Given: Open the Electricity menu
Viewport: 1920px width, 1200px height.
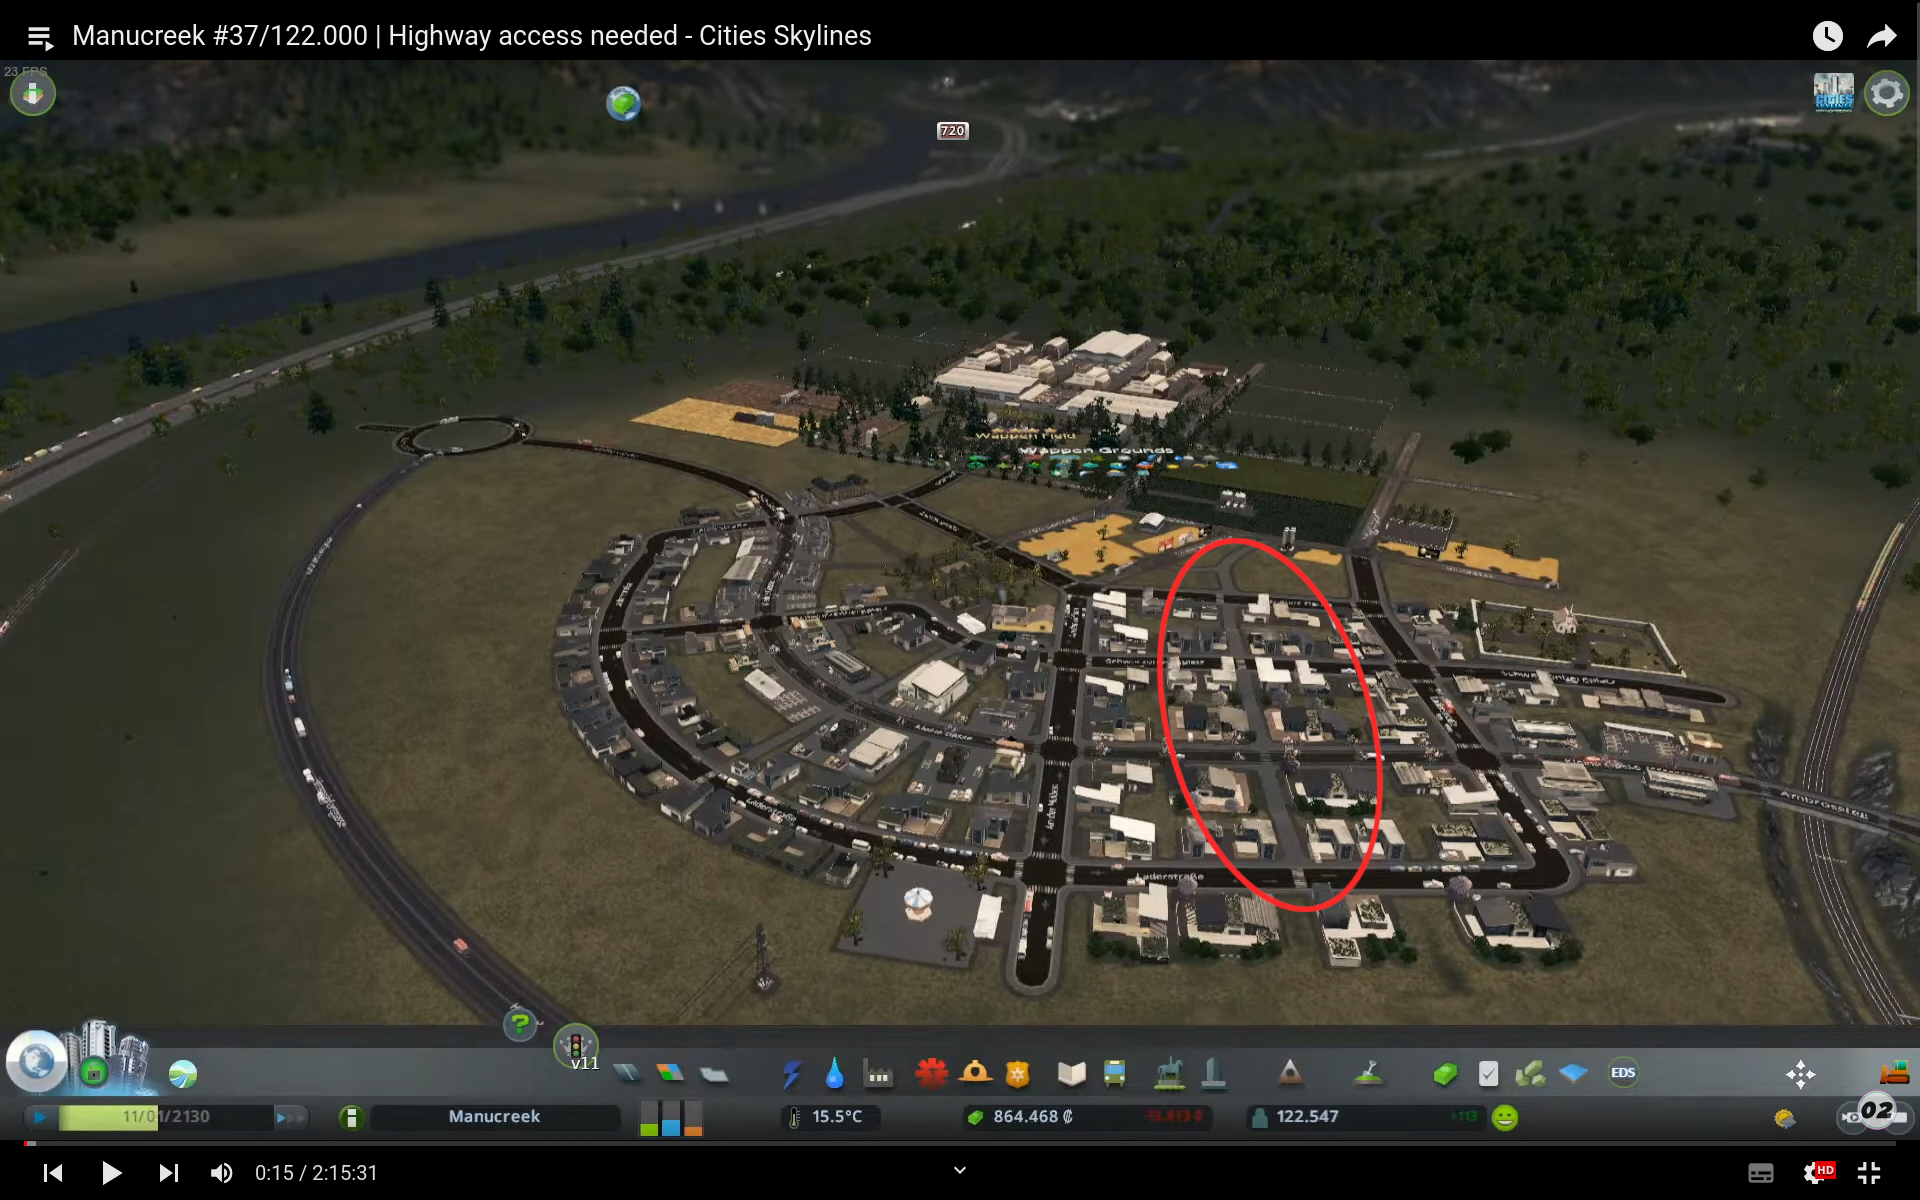Looking at the screenshot, I should [x=793, y=1074].
